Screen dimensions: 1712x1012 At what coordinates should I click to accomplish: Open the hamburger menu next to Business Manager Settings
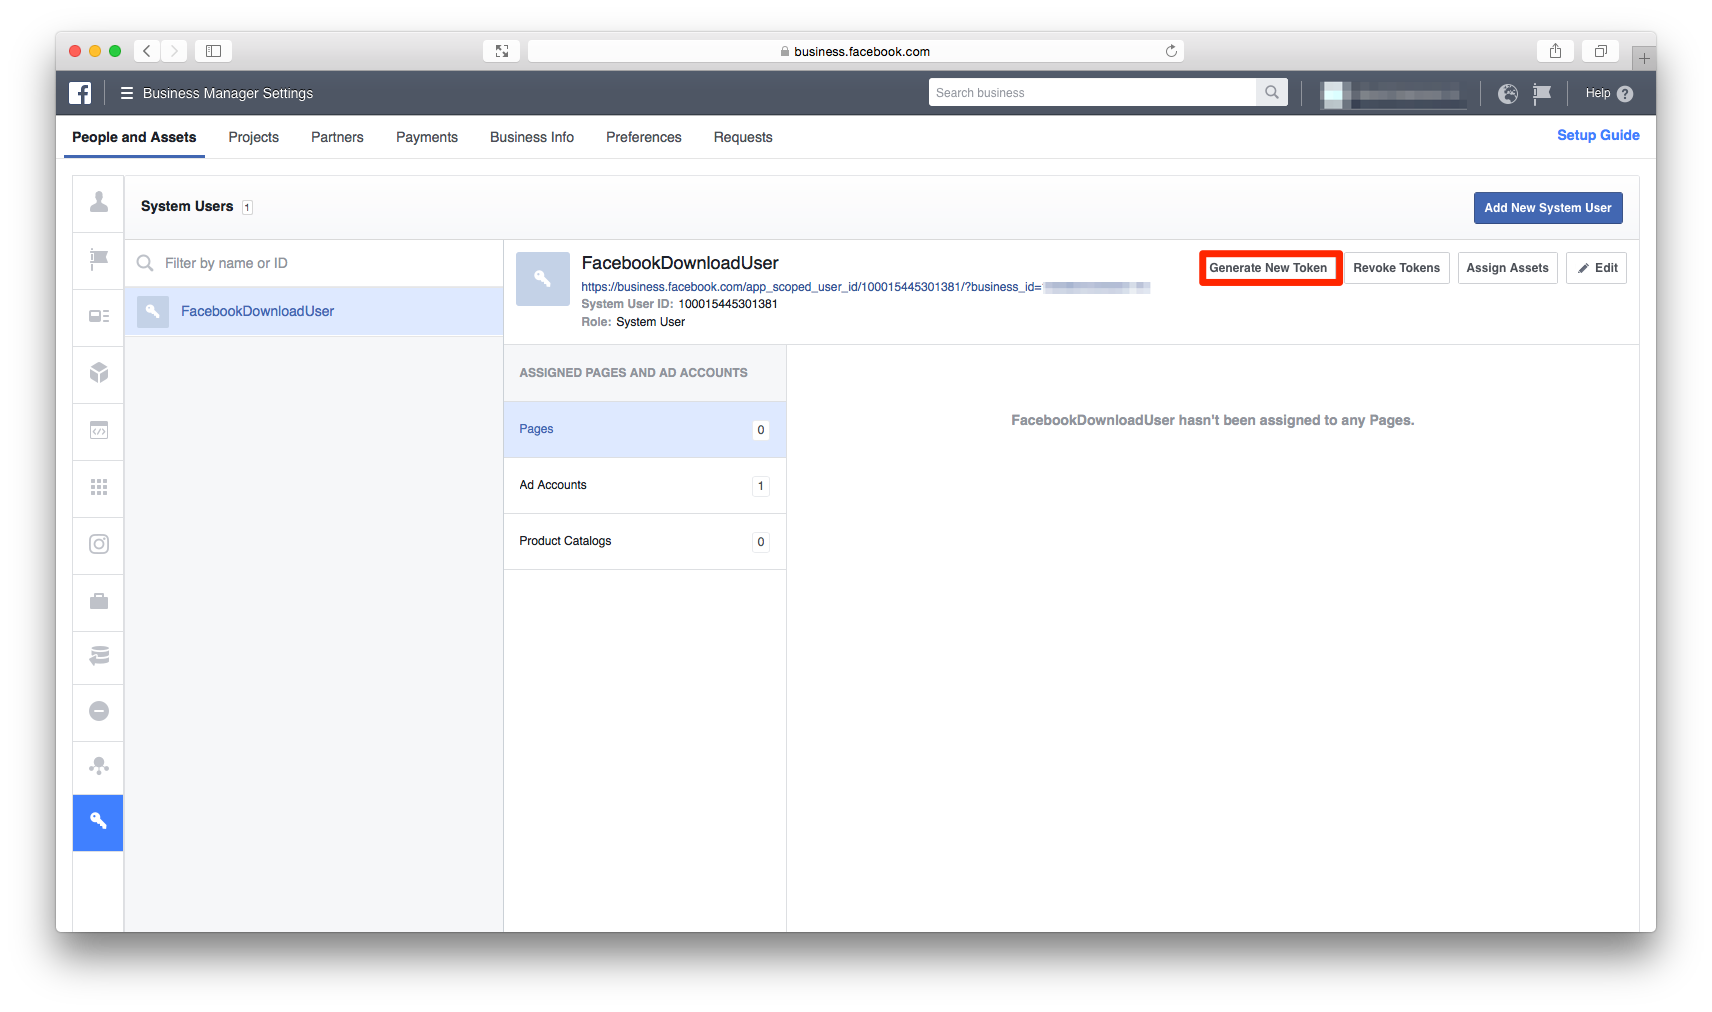tap(127, 93)
